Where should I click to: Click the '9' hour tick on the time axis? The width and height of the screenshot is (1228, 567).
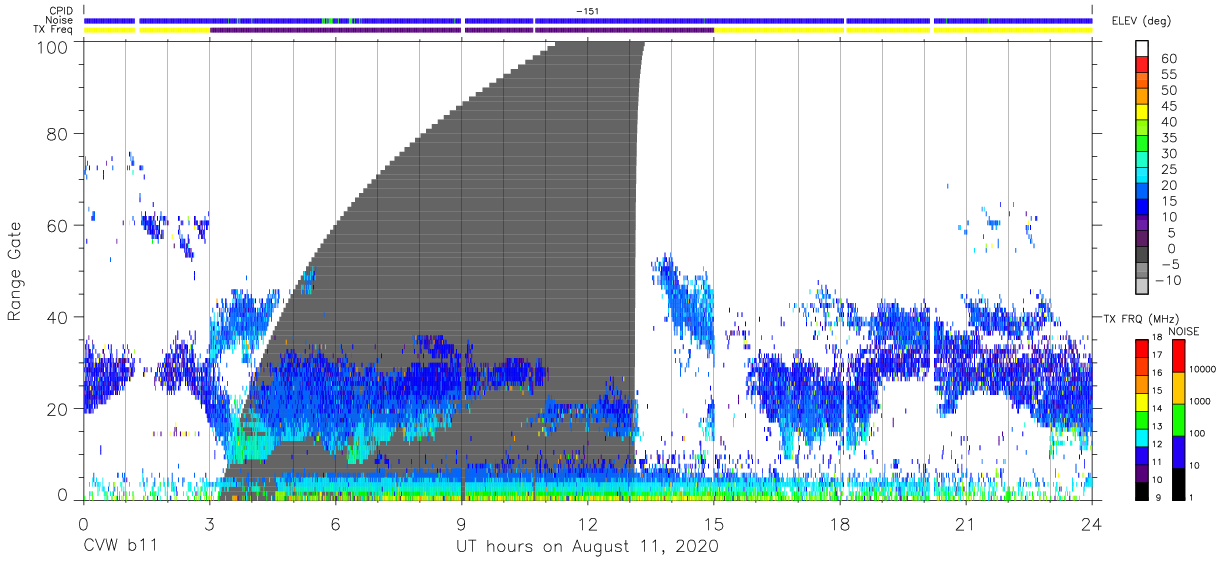tap(462, 524)
